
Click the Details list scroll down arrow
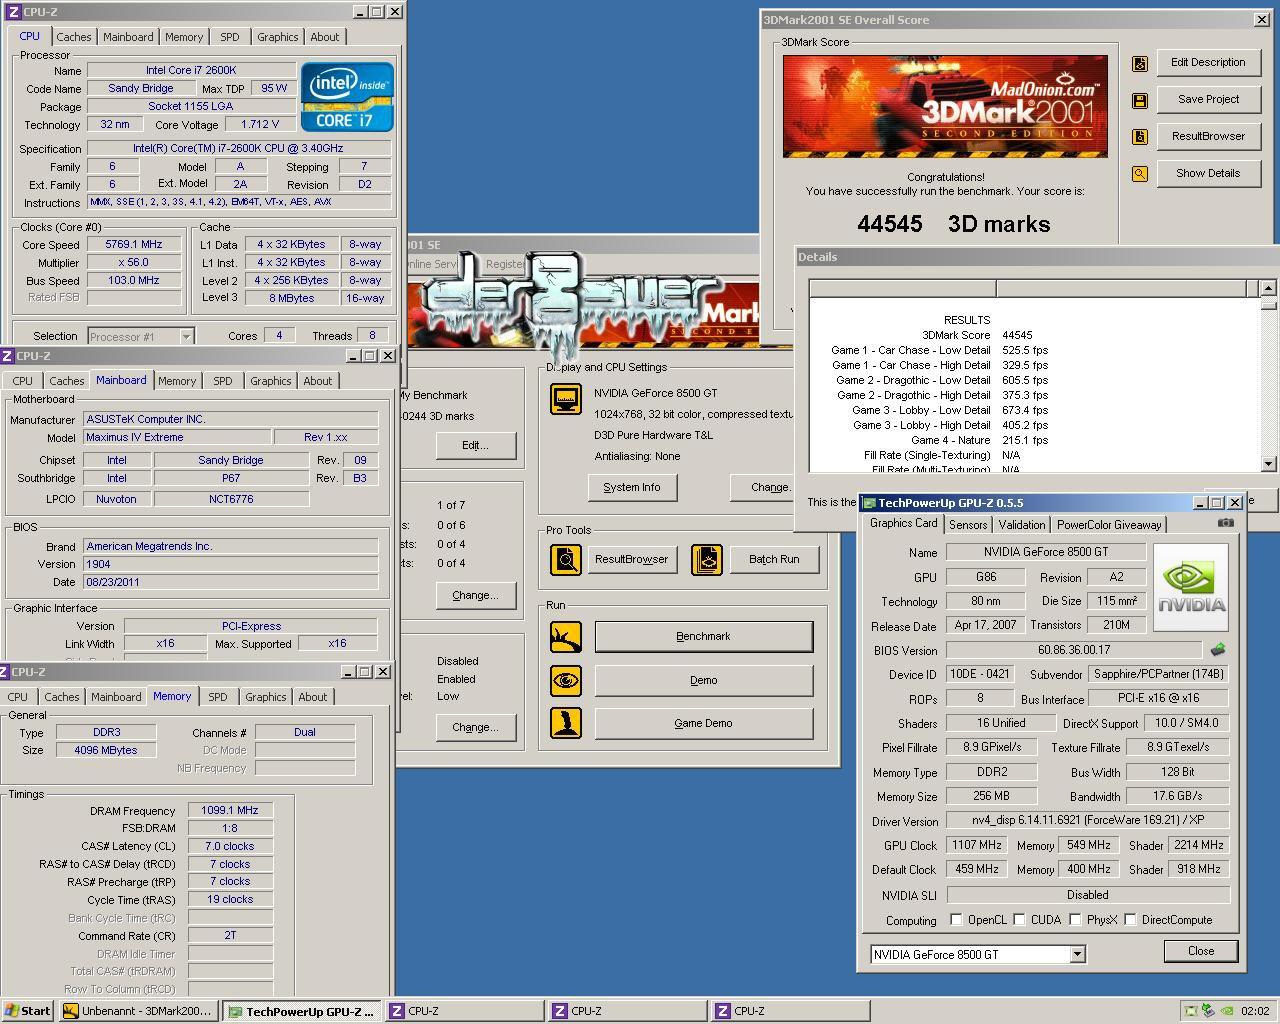(1268, 464)
